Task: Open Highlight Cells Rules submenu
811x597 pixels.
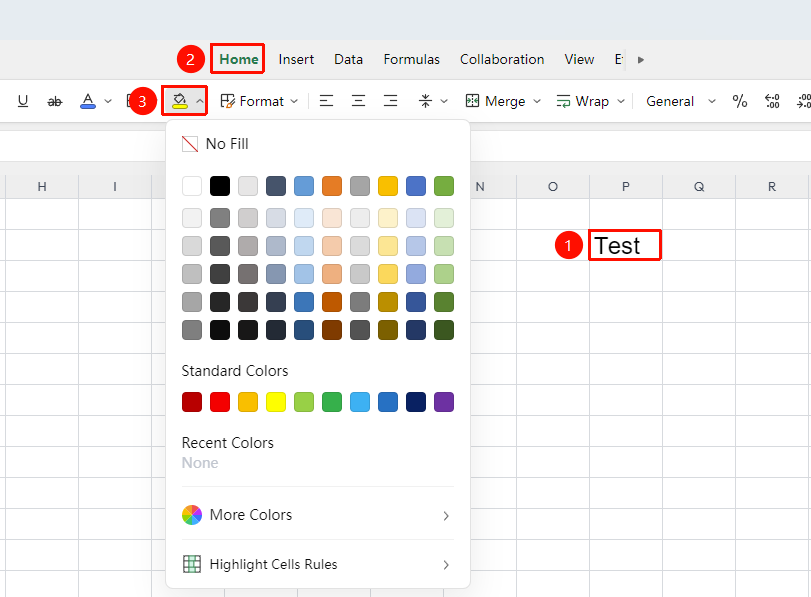Action: [x=318, y=564]
